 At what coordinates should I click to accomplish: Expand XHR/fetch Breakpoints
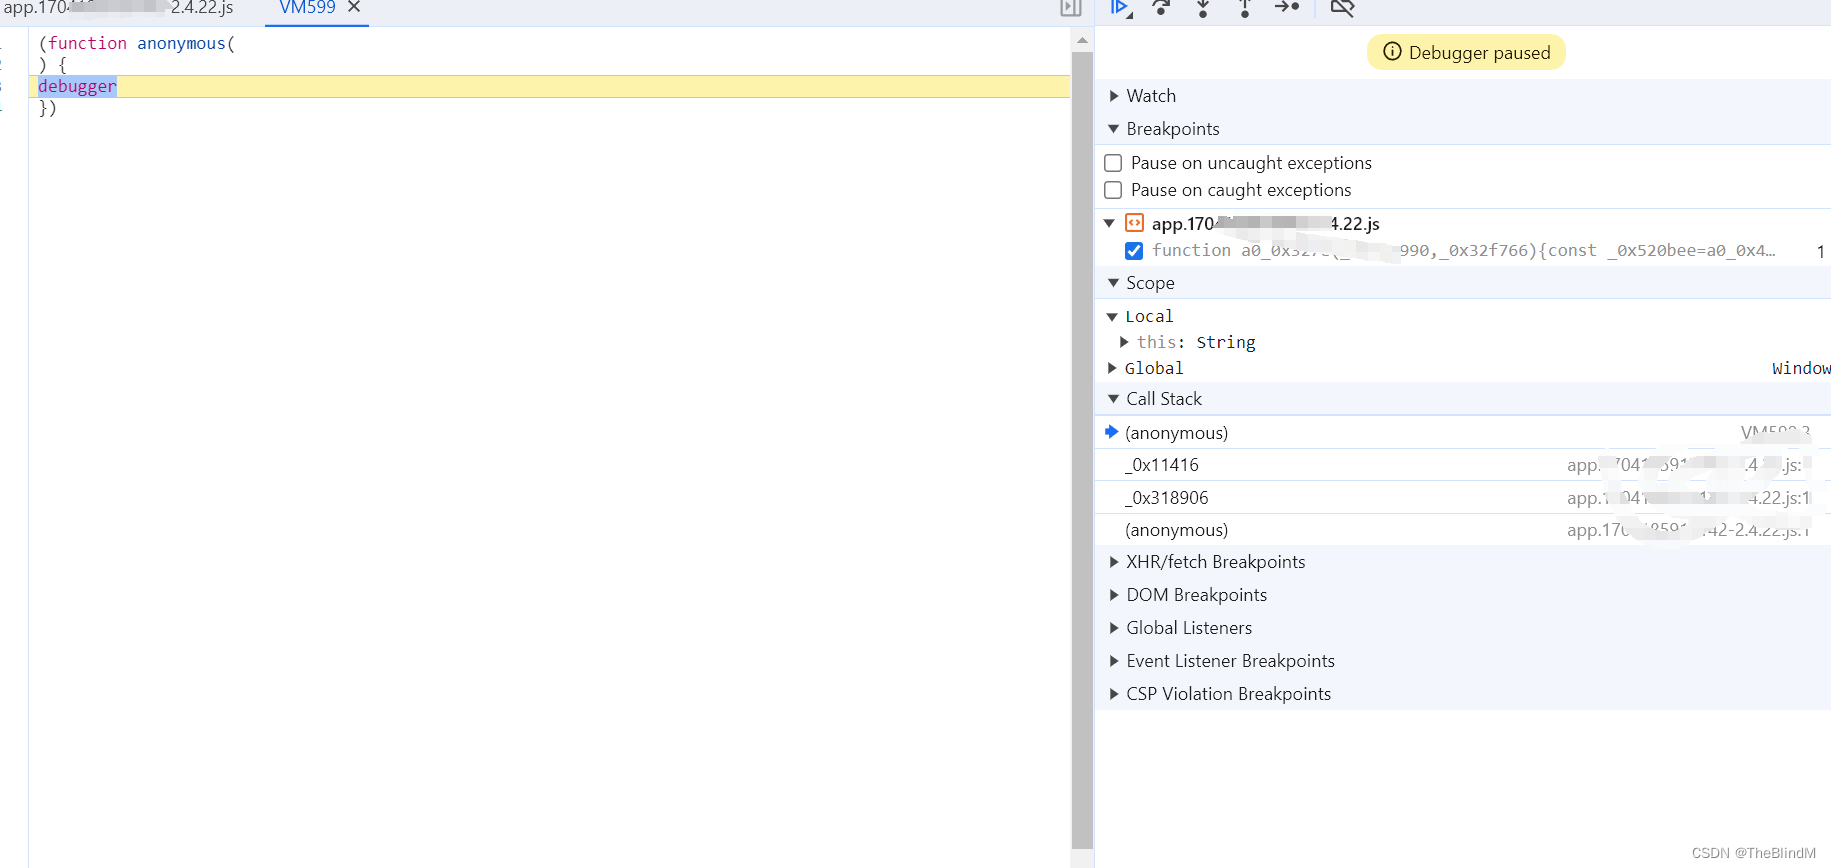click(1114, 562)
